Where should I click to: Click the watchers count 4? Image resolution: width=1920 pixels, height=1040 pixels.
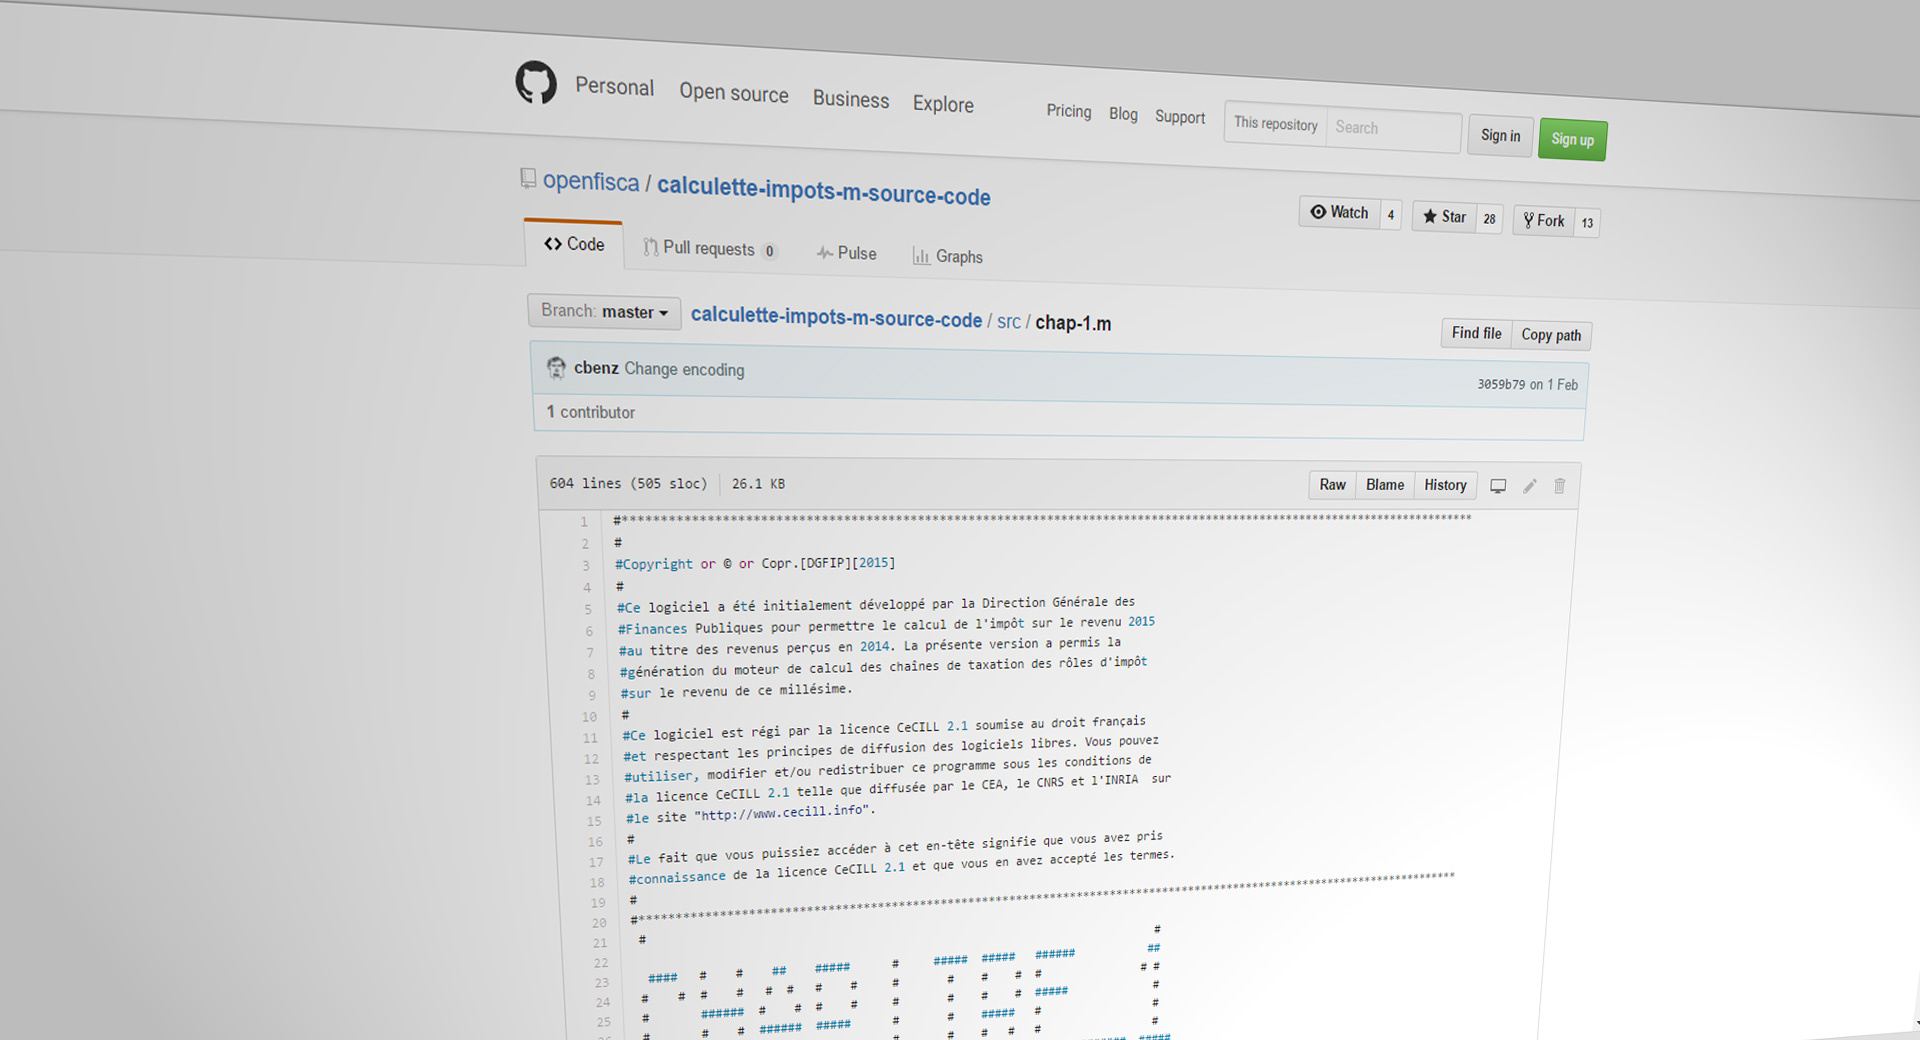point(1390,215)
